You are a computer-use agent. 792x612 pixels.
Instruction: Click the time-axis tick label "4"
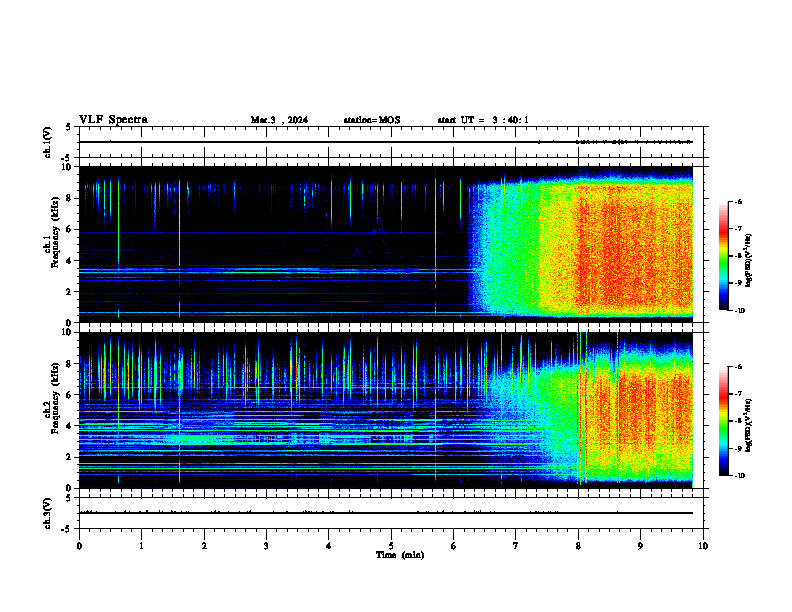[329, 546]
